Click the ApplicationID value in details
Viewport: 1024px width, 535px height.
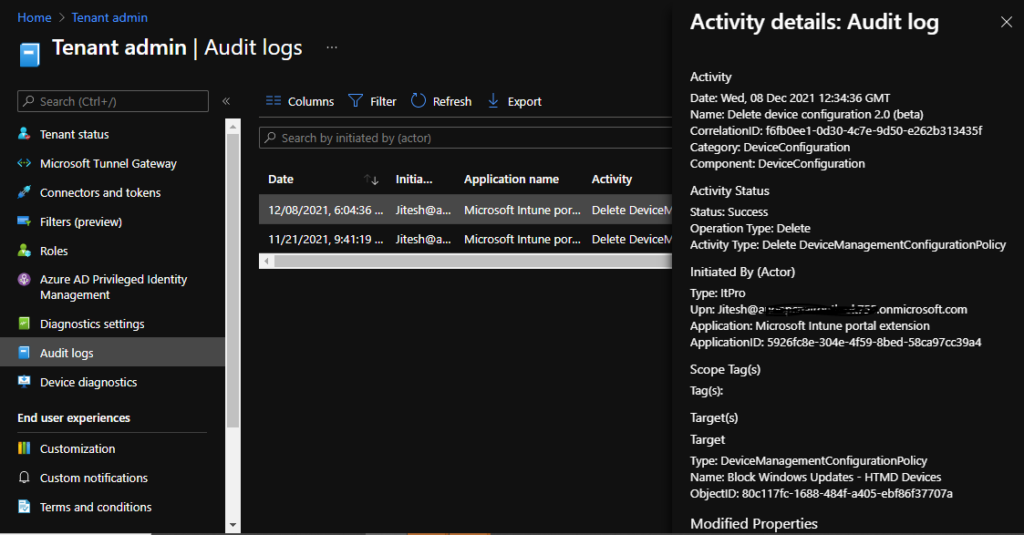pyautogui.click(x=874, y=342)
